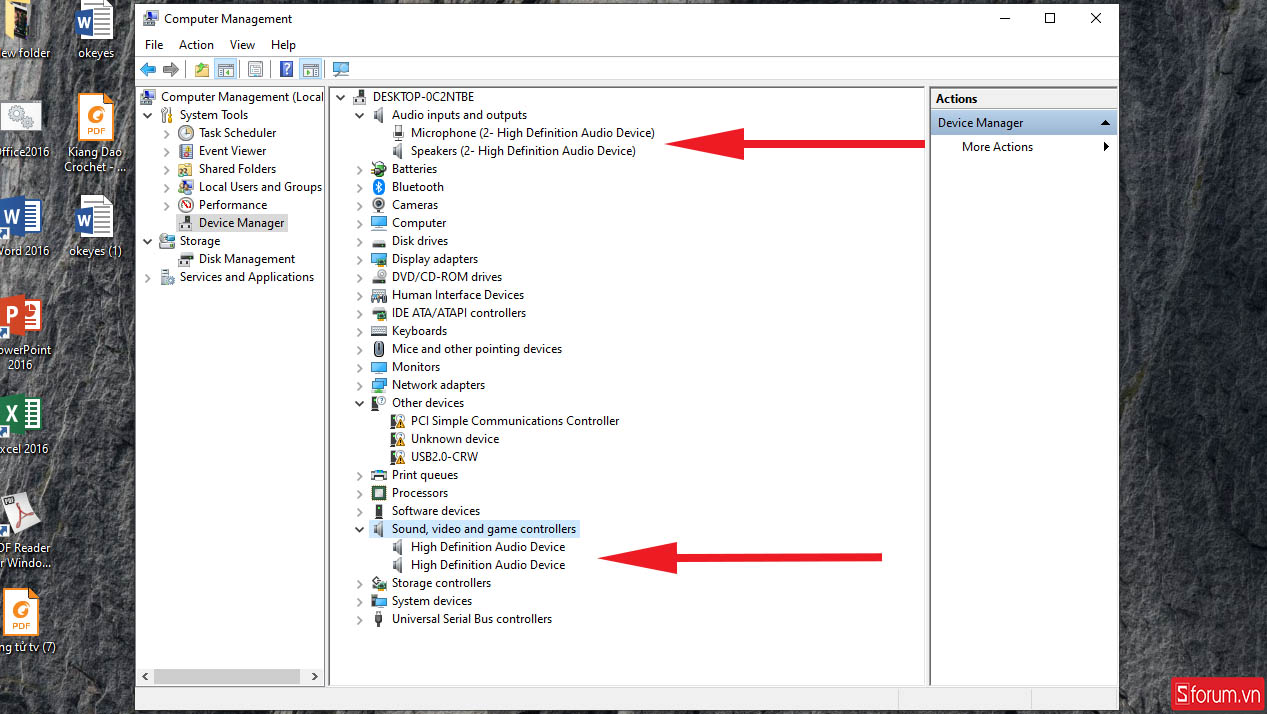Expand the Display adapters category
This screenshot has width=1267, height=714.
click(360, 259)
